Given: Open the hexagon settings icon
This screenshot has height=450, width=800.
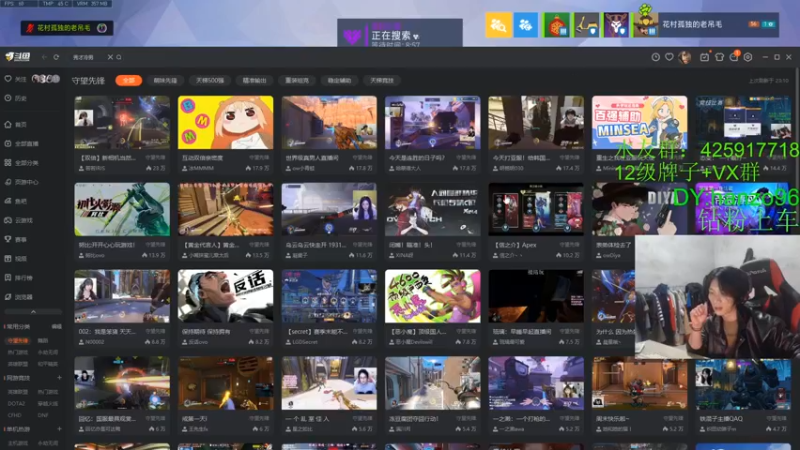Looking at the screenshot, I should tap(748, 57).
